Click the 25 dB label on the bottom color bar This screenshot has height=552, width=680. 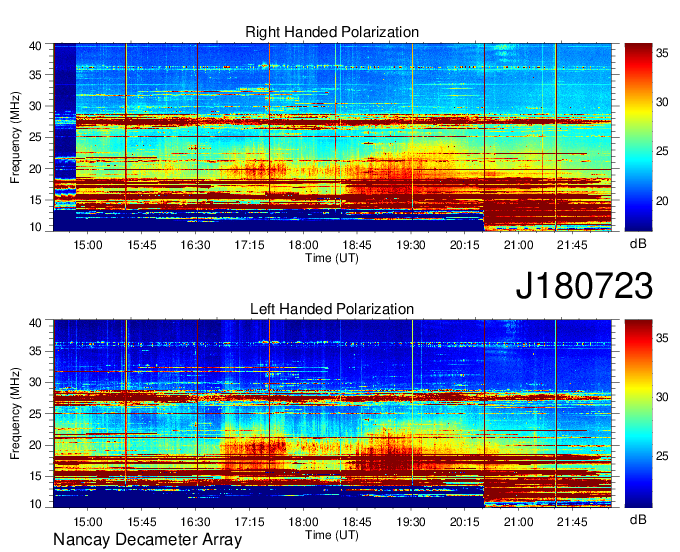point(662,456)
